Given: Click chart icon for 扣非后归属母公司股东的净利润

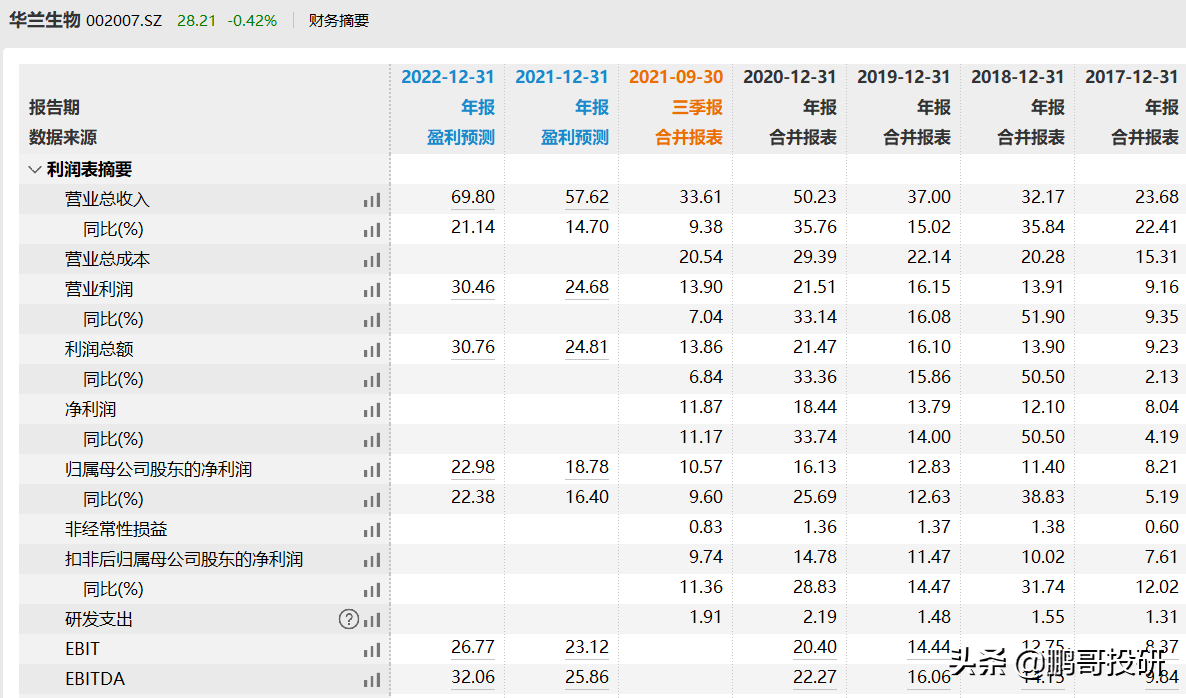Looking at the screenshot, I should (x=371, y=560).
